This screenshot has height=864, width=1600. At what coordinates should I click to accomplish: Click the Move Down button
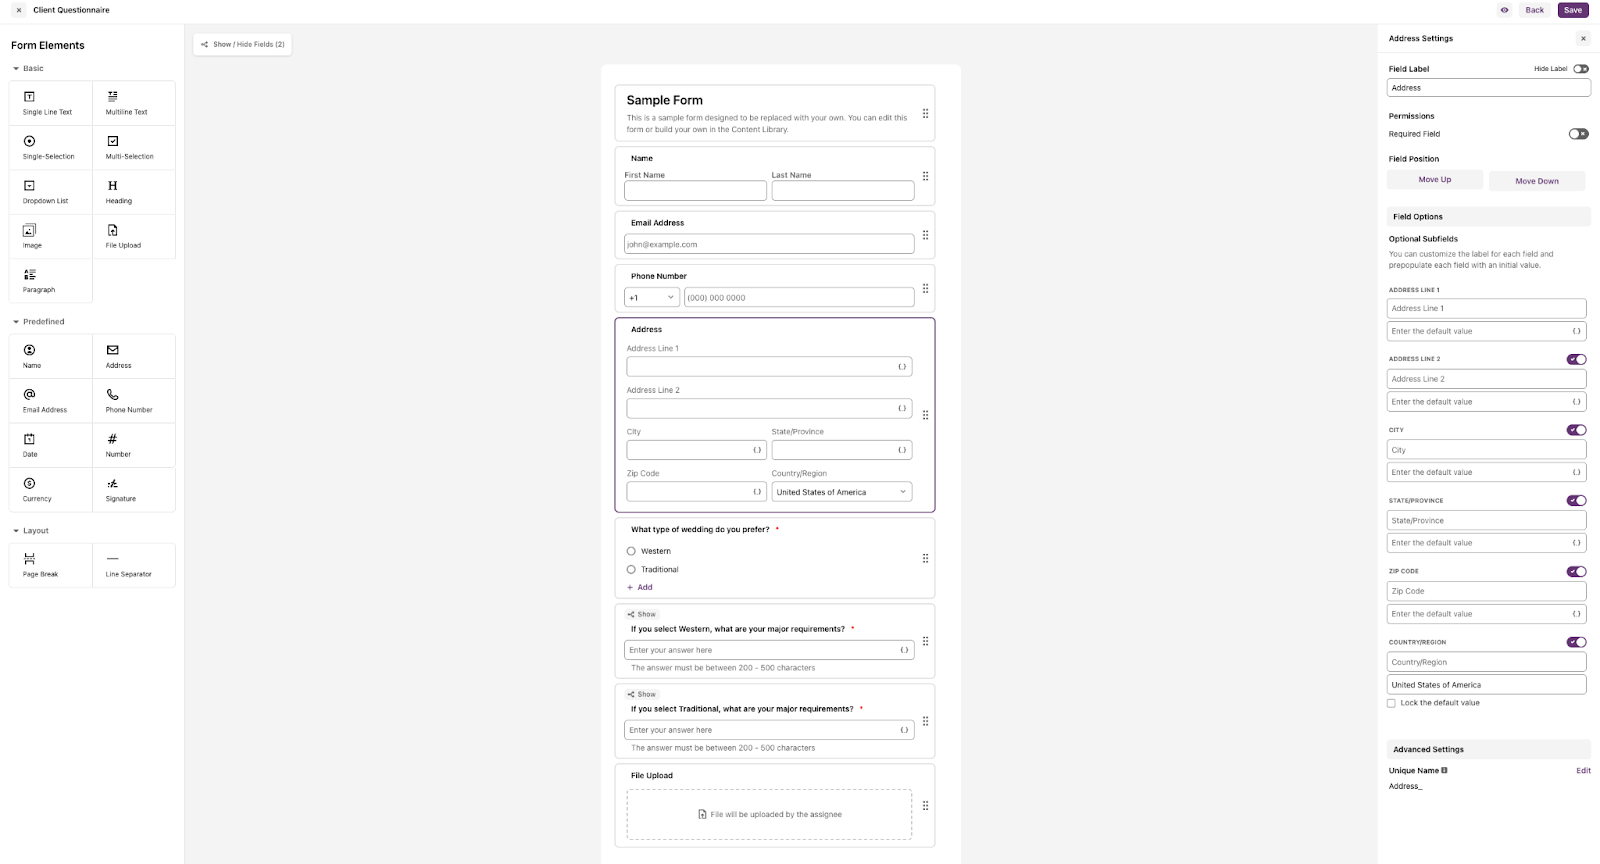(x=1537, y=181)
